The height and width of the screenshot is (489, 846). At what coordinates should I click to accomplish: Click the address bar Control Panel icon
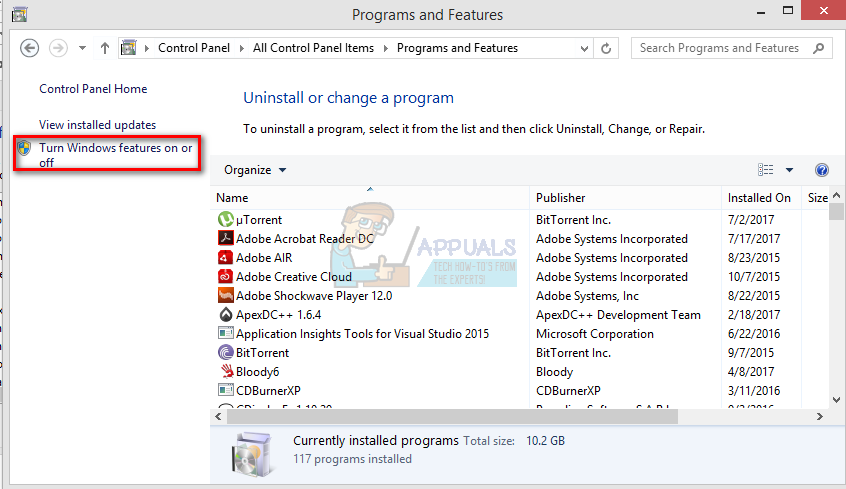tap(128, 48)
